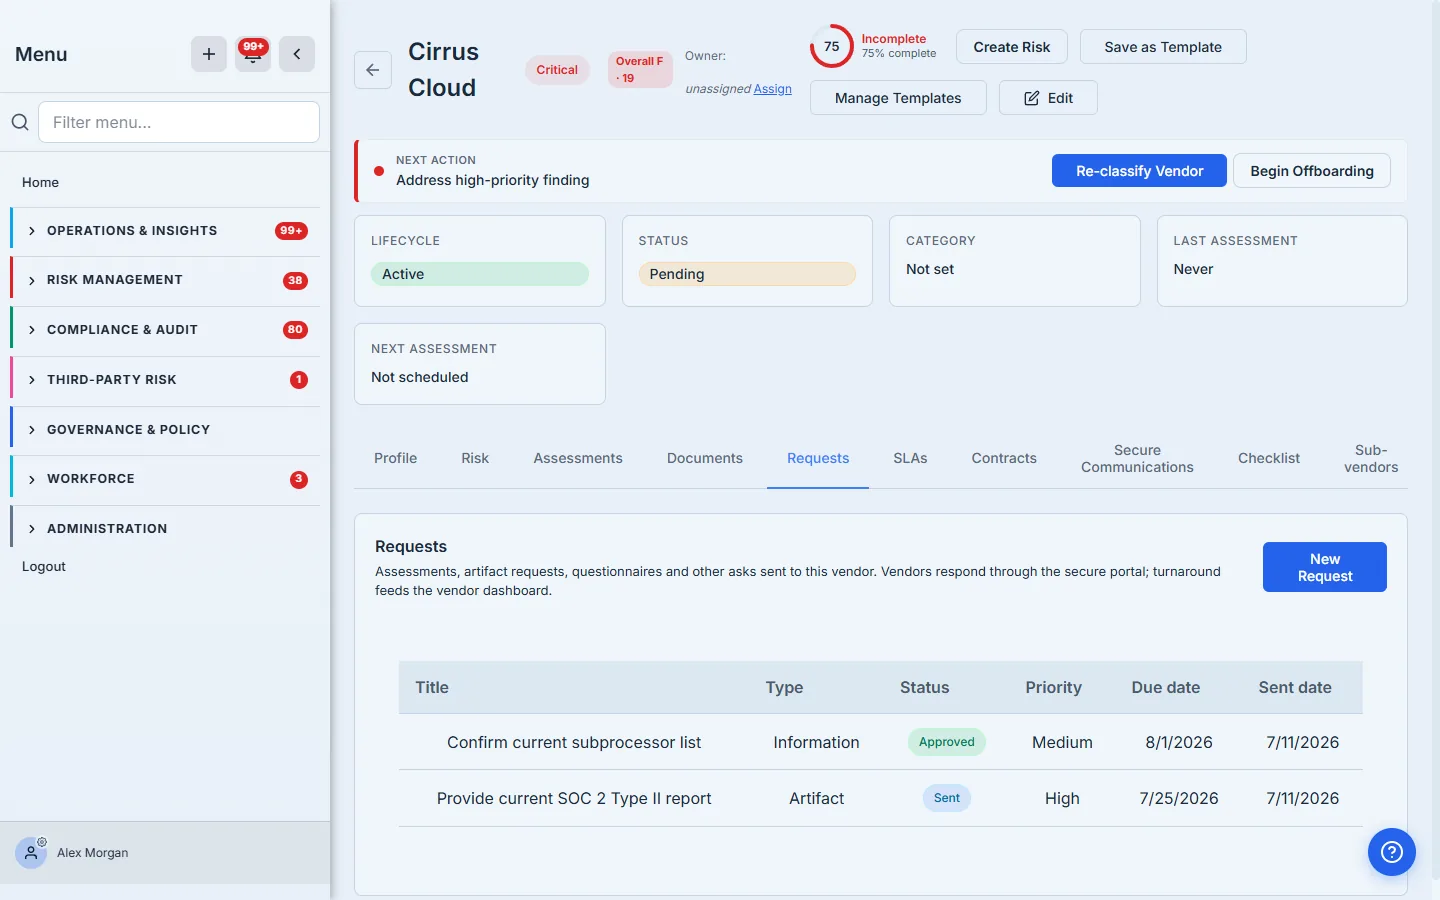Screen dimensions: 1440x900
Task: Open Manage Templates
Action: (898, 98)
